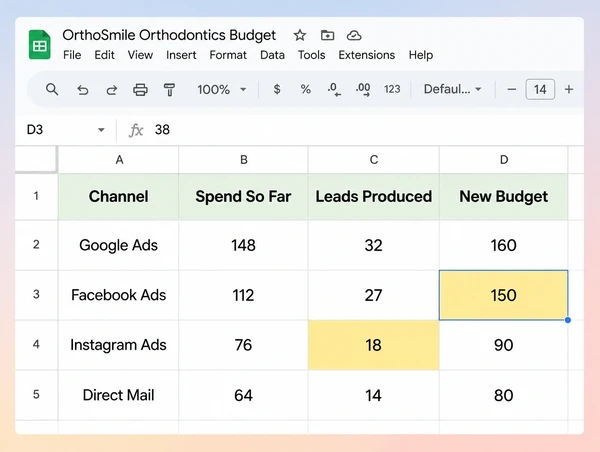Open the Format menu

[228, 55]
